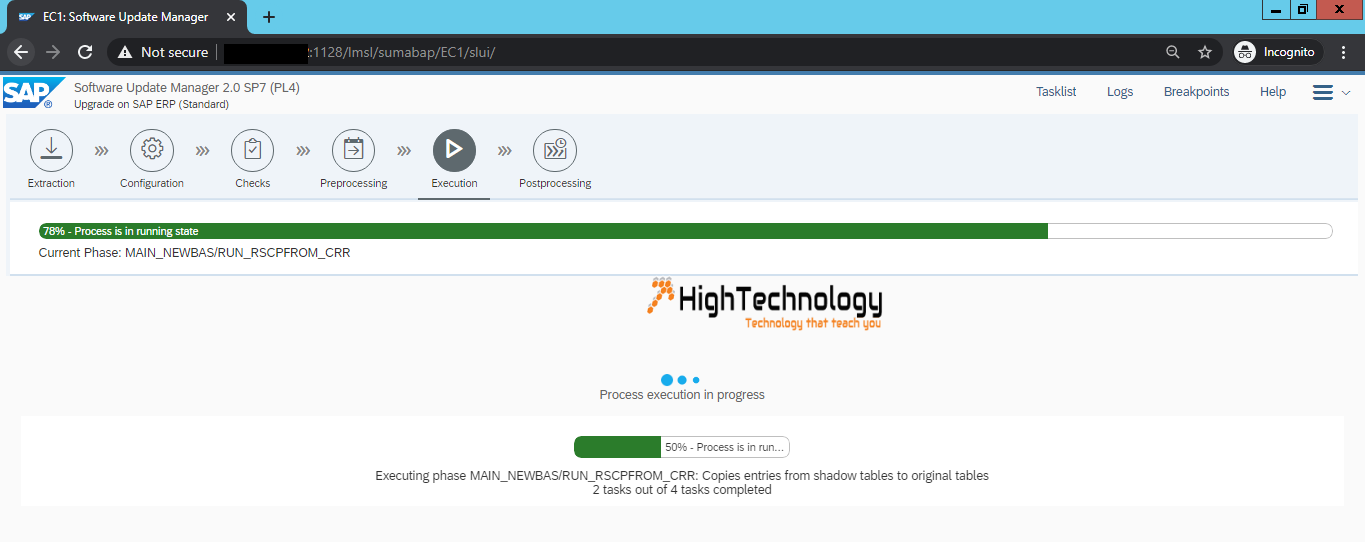Click the Not secure warning icon
1365x542 pixels.
point(125,52)
